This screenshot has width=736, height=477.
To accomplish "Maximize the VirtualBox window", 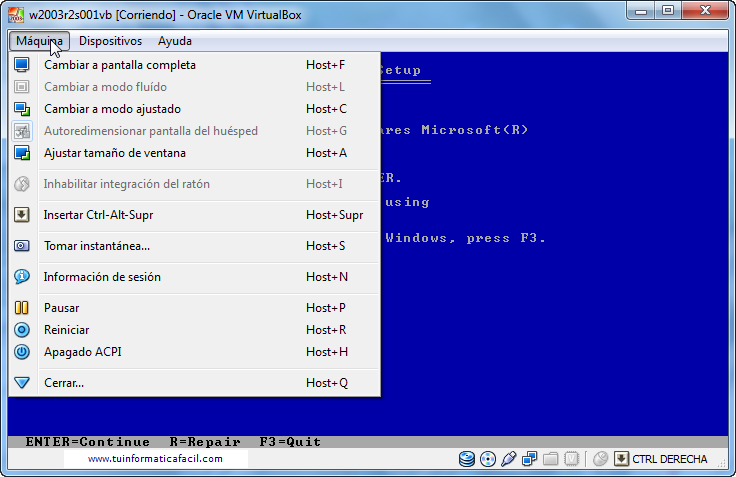I will coord(668,11).
